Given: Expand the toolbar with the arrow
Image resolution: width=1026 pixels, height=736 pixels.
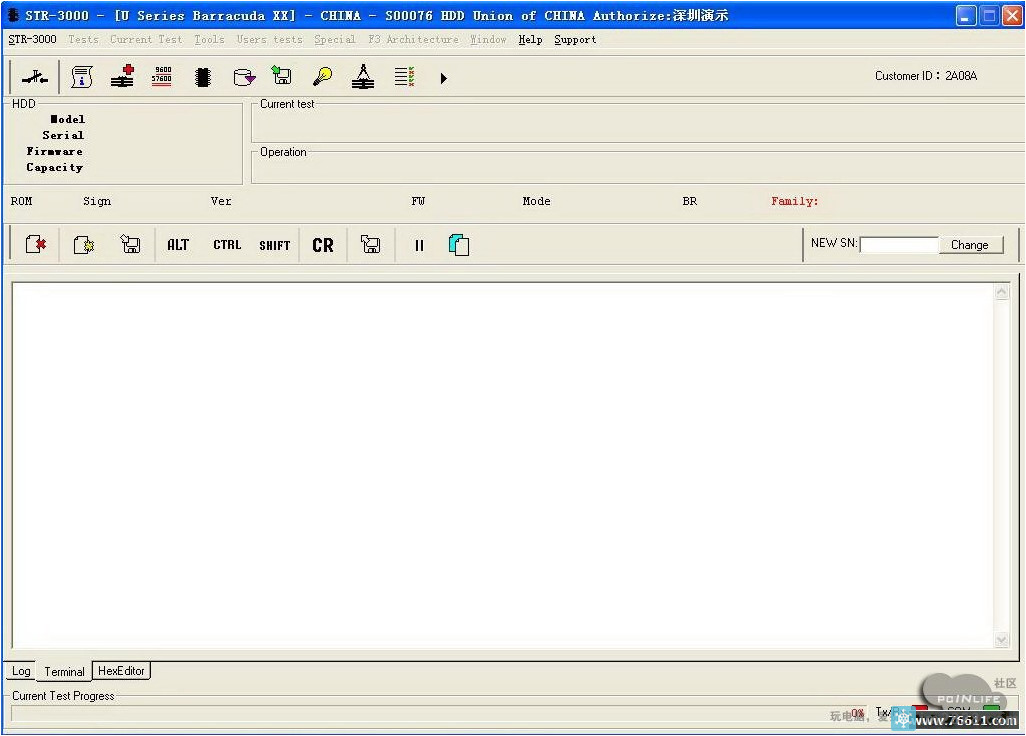Looking at the screenshot, I should tap(444, 78).
